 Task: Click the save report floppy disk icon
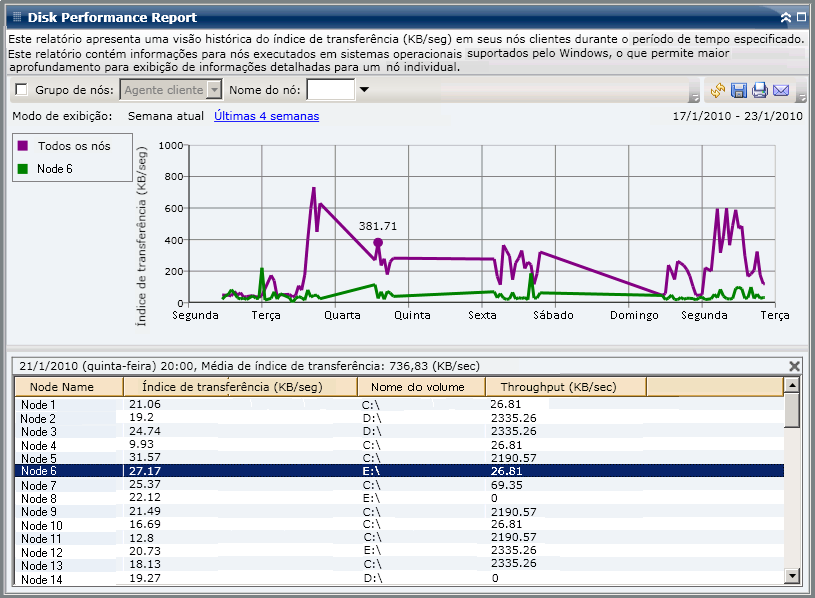[x=739, y=91]
